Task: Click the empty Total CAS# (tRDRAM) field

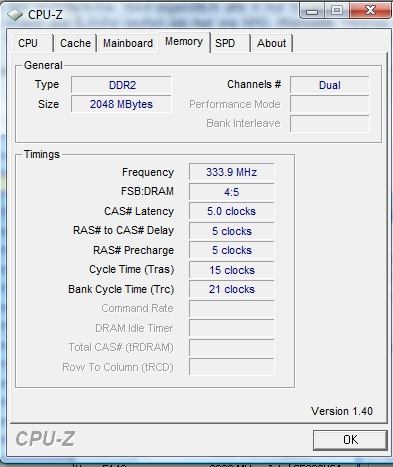Action: [231, 348]
